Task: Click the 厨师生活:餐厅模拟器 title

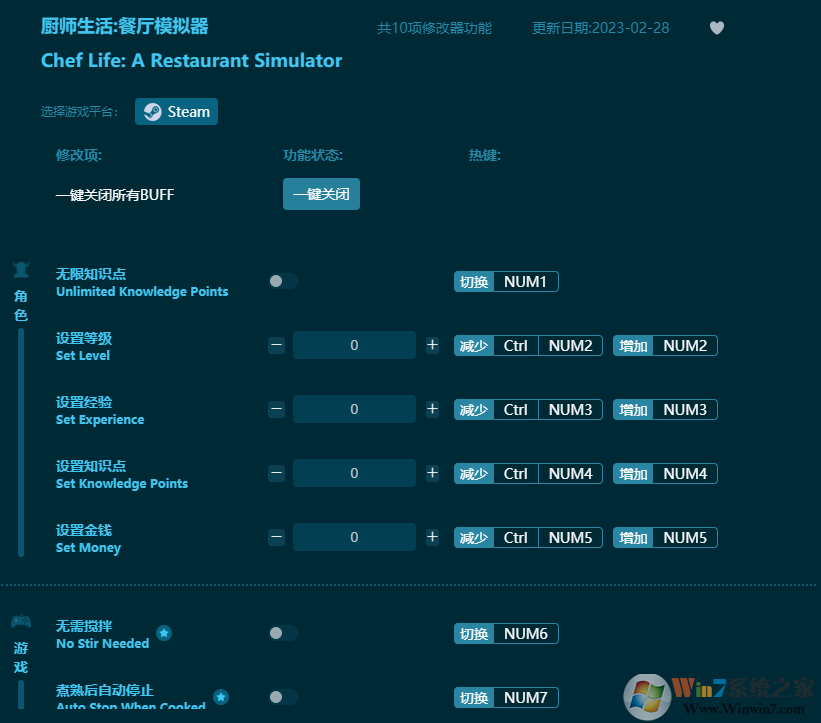Action: [125, 26]
